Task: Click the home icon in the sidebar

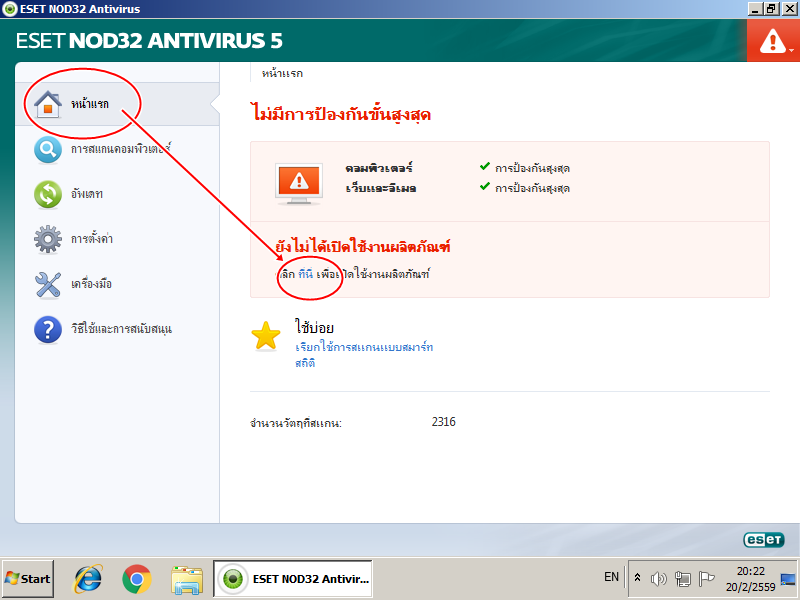Action: coord(48,104)
